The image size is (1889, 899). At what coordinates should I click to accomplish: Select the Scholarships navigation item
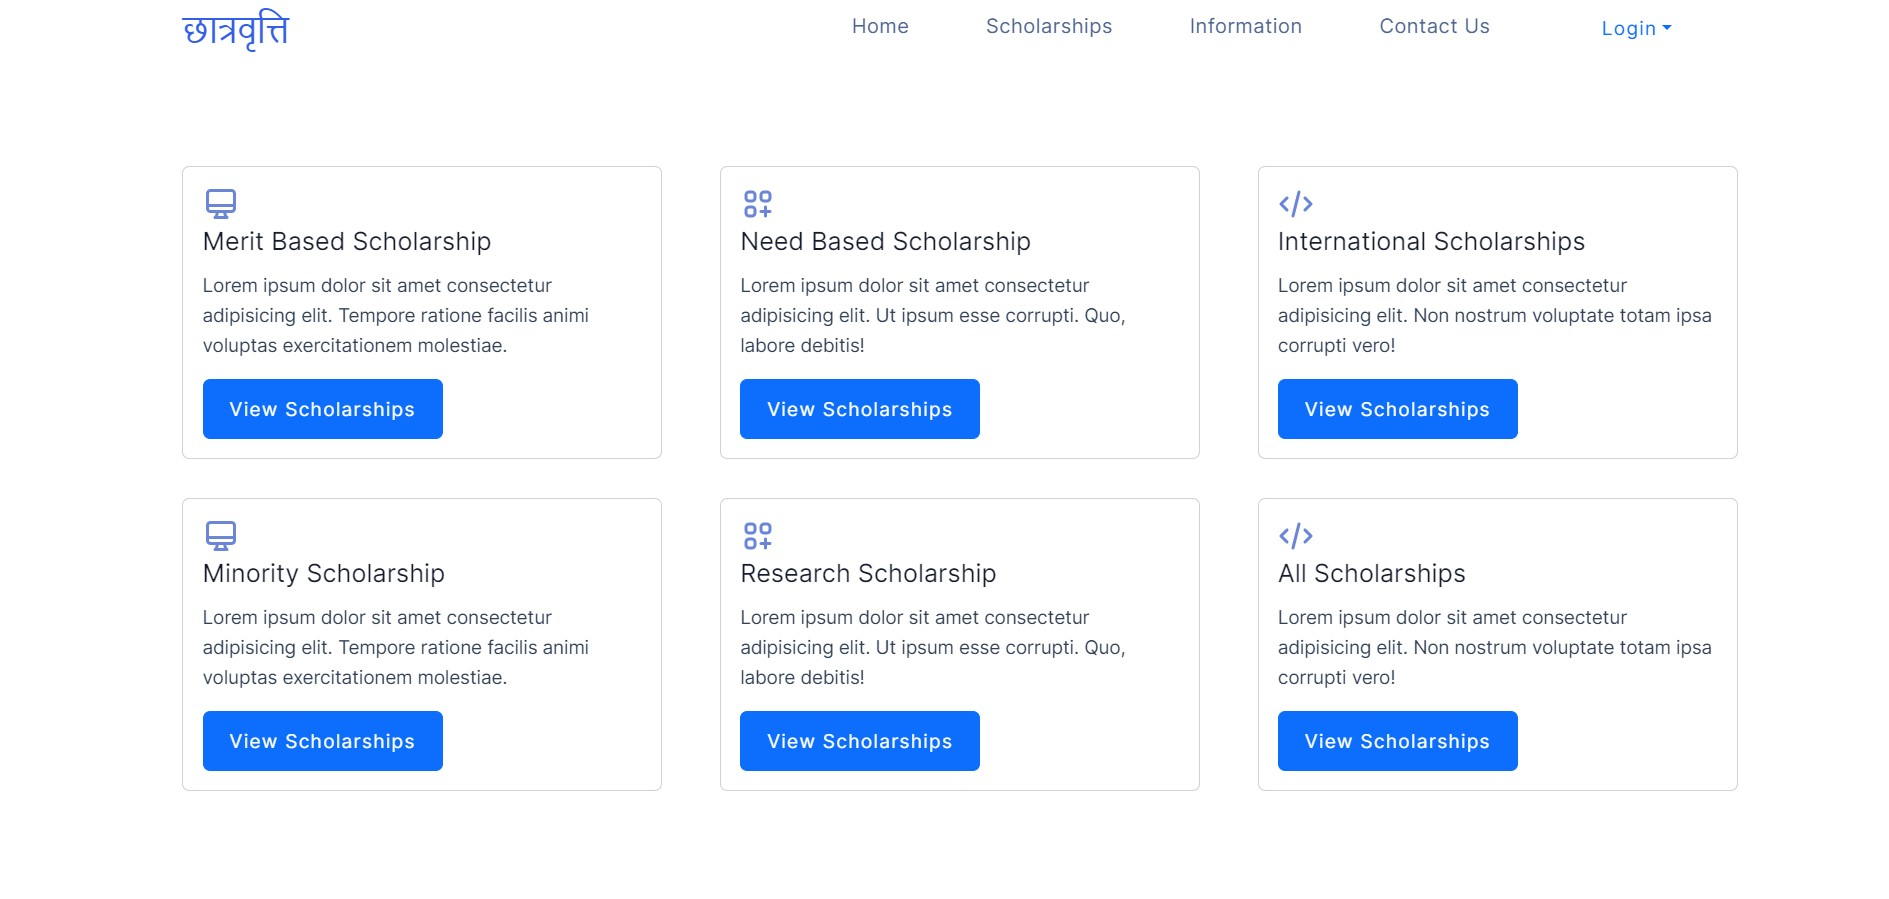1049,26
